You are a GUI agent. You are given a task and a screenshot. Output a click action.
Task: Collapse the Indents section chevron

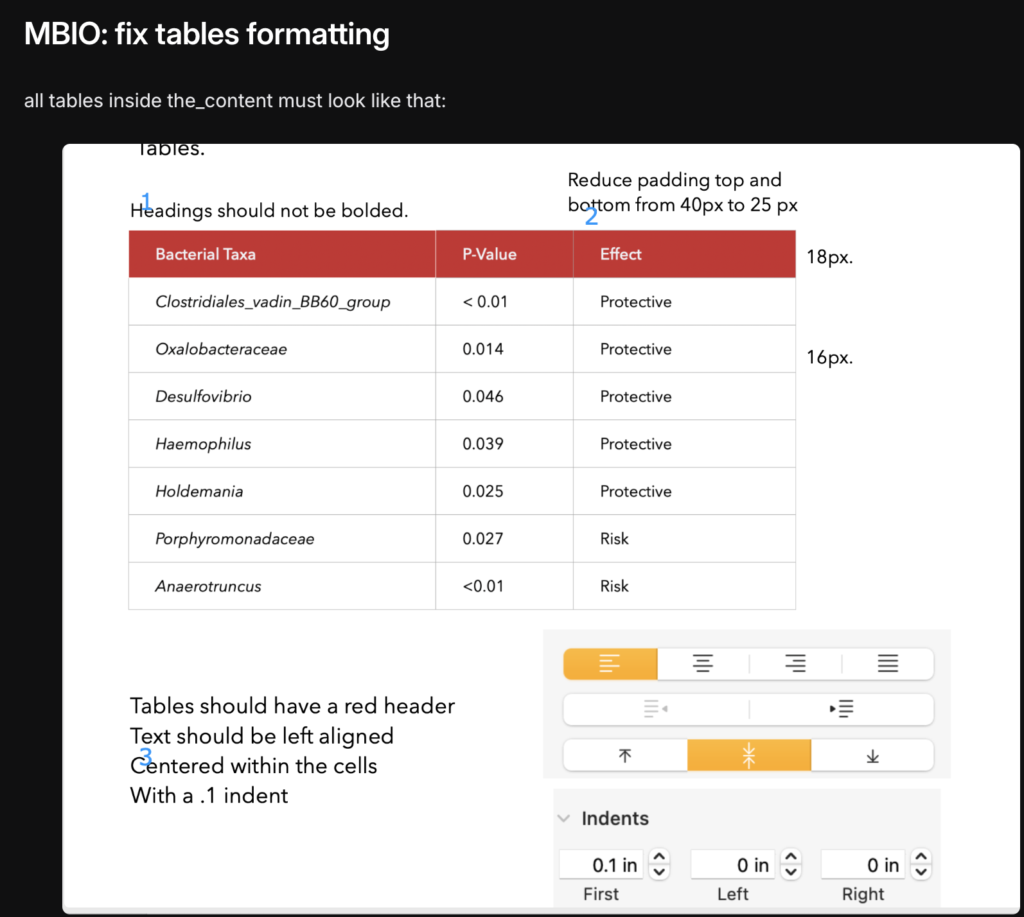(564, 818)
